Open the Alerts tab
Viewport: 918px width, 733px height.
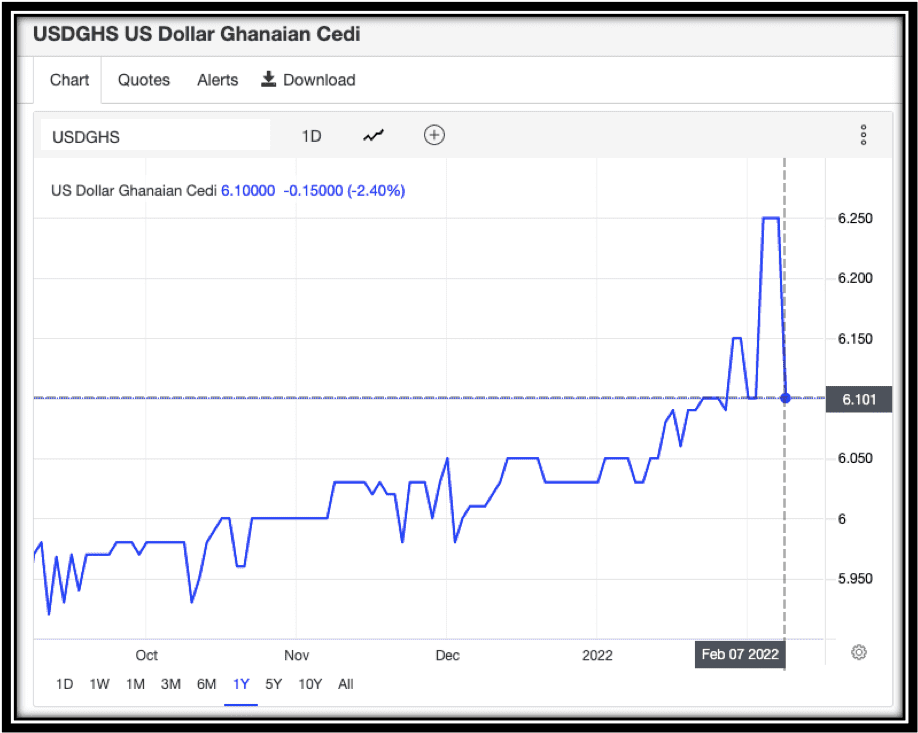[x=217, y=80]
